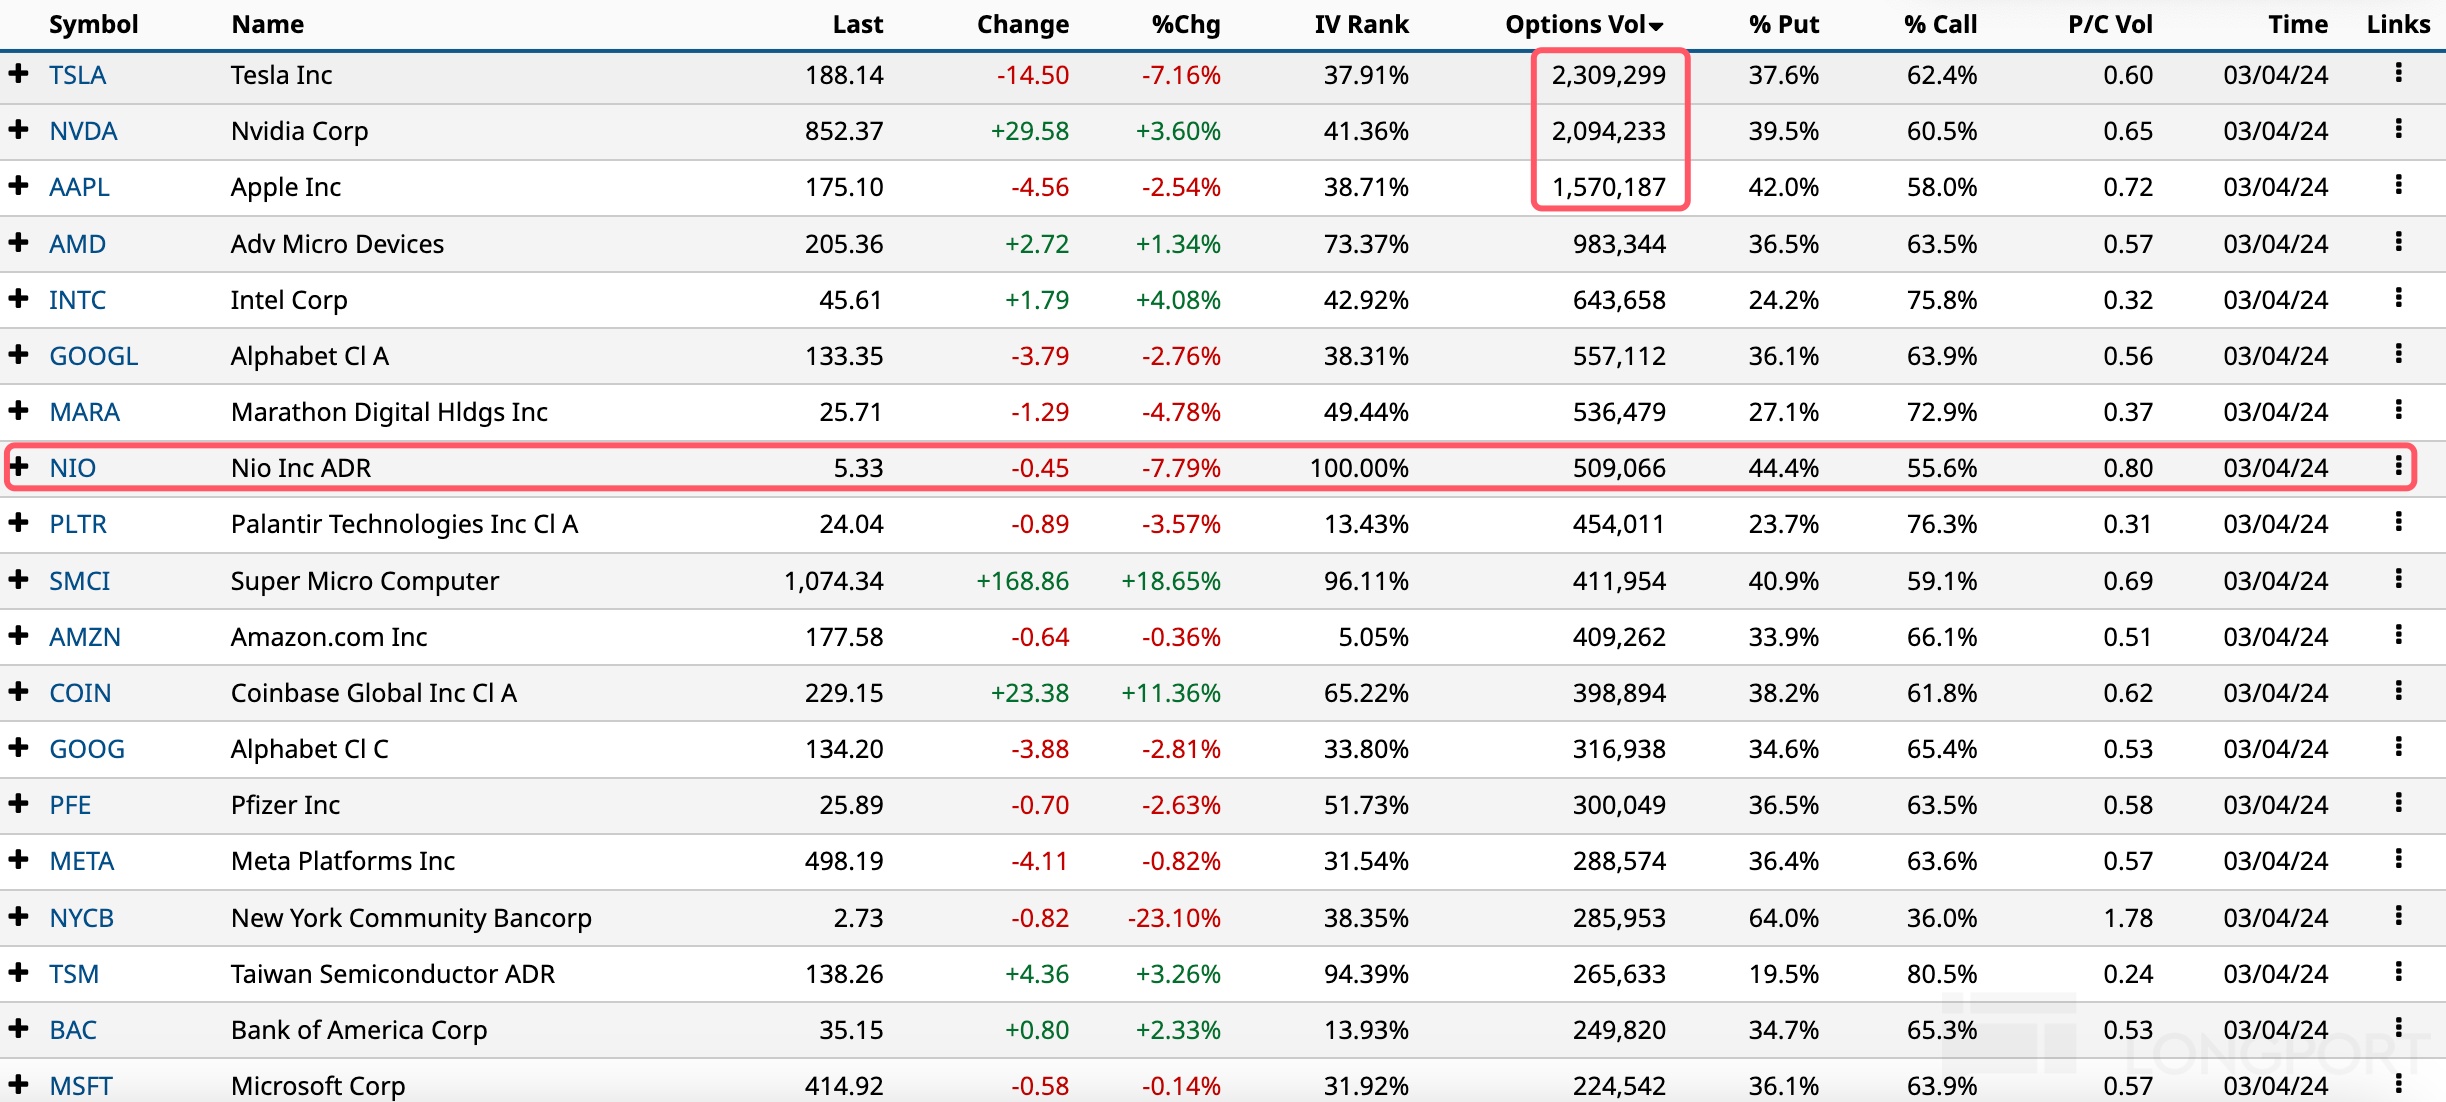Sort by the %Chg column header
Image resolution: width=2446 pixels, height=1102 pixels.
pos(1185,24)
